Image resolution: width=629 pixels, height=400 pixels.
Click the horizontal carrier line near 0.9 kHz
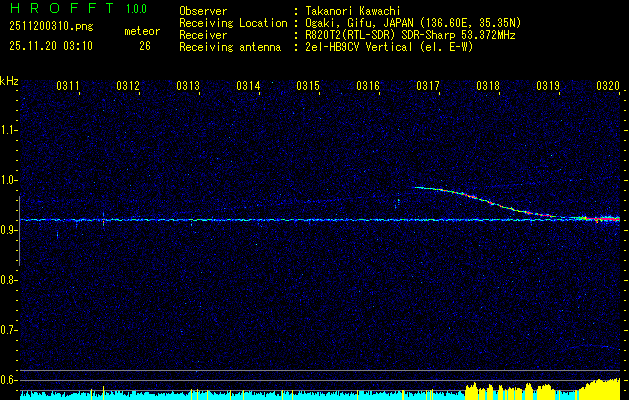(x=250, y=219)
